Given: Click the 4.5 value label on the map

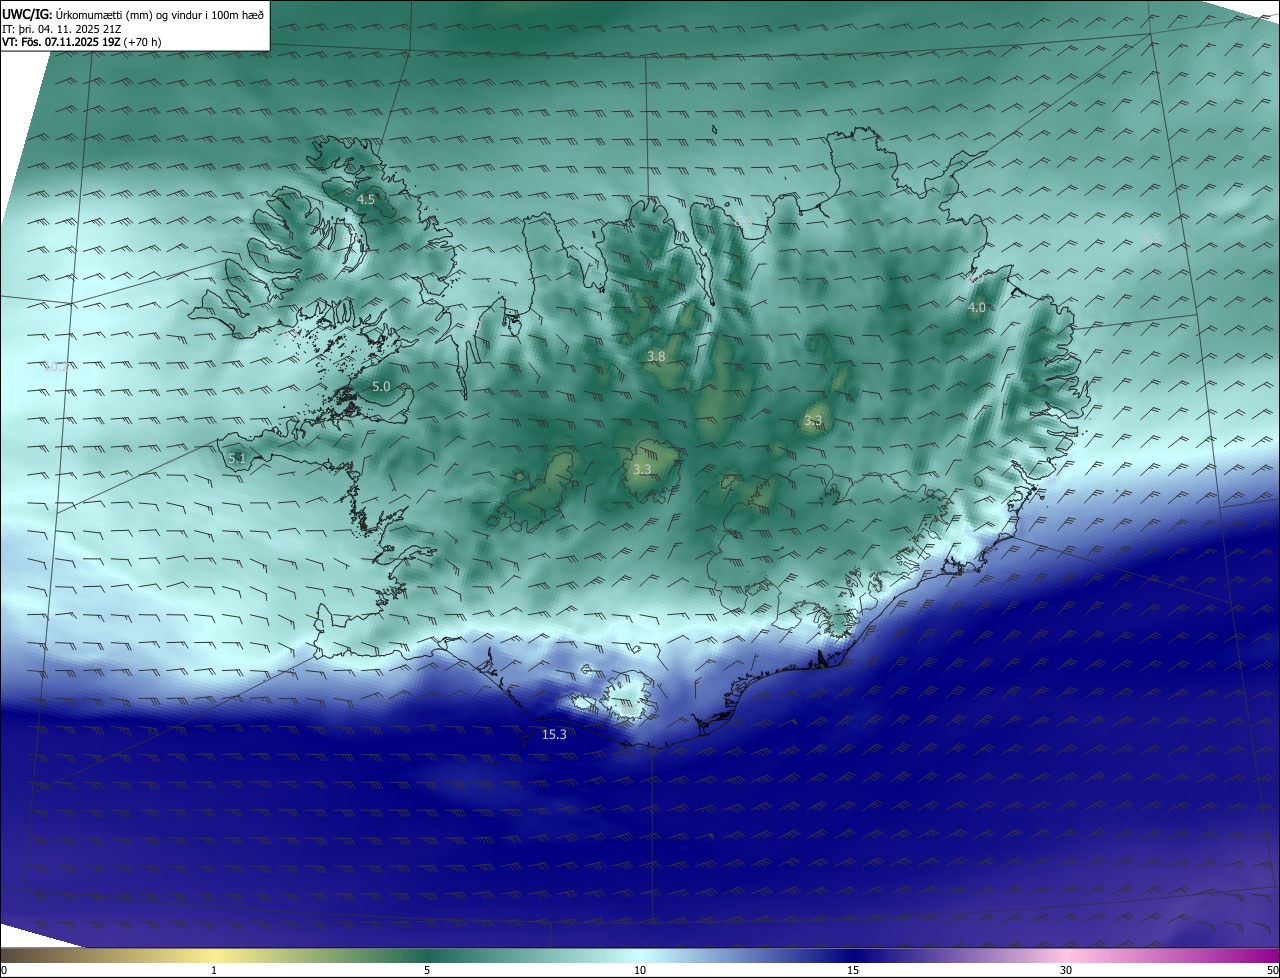Looking at the screenshot, I should tap(366, 200).
